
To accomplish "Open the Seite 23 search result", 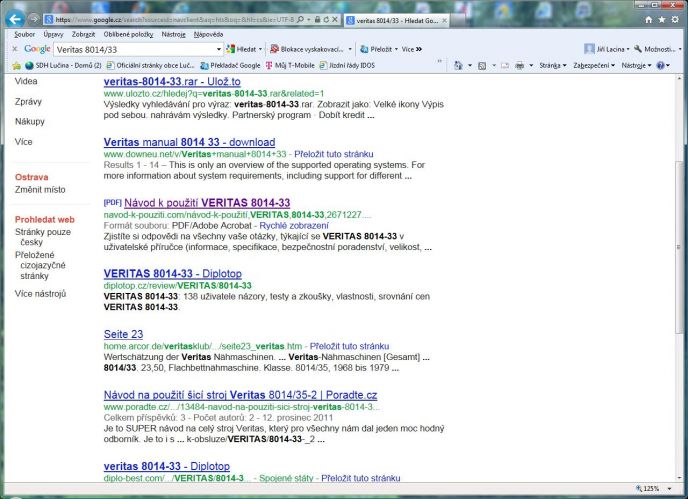I will 123,334.
